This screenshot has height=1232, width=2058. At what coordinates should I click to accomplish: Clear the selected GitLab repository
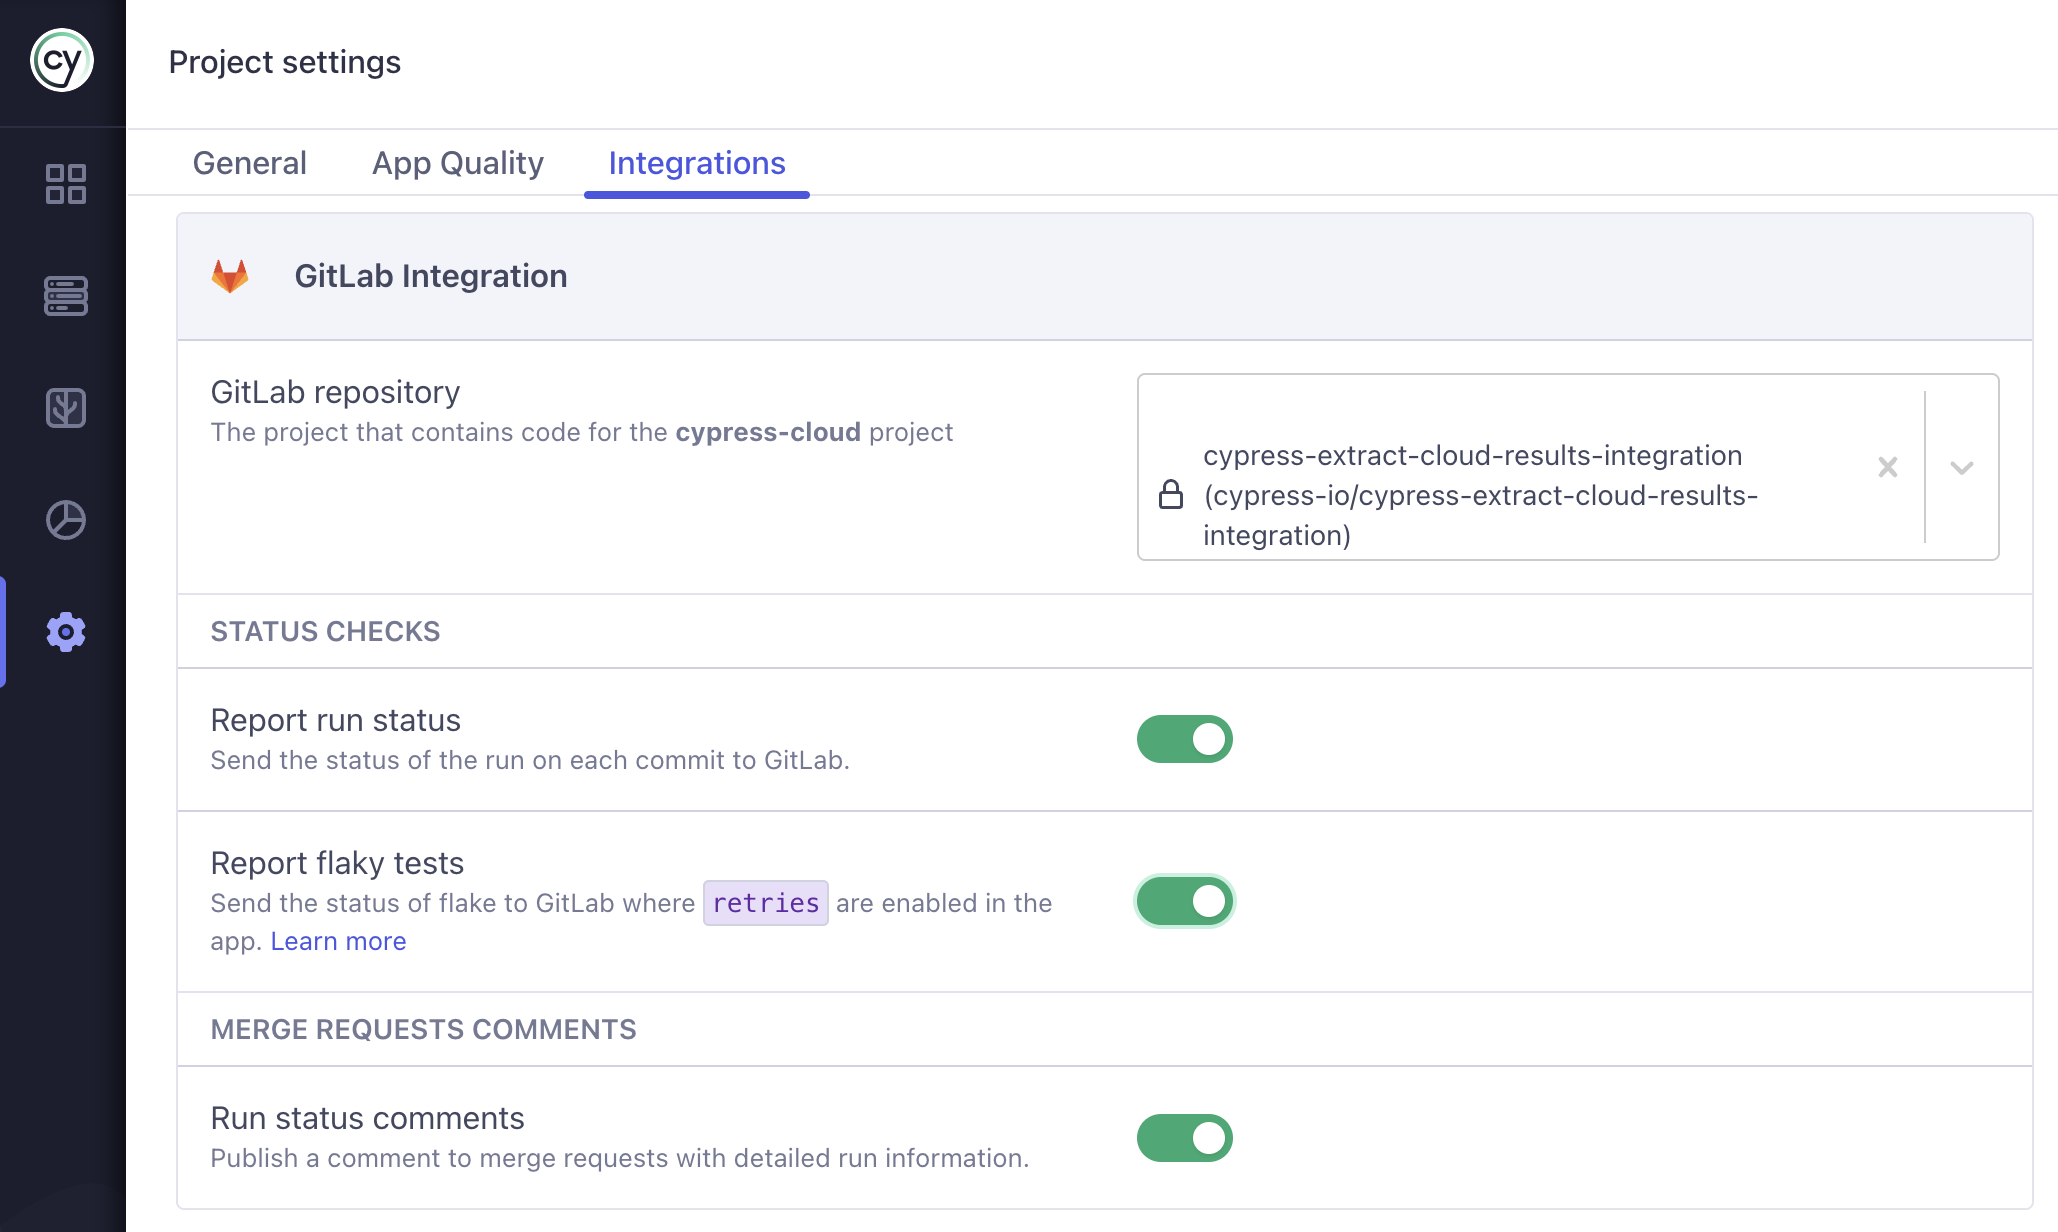[x=1888, y=467]
